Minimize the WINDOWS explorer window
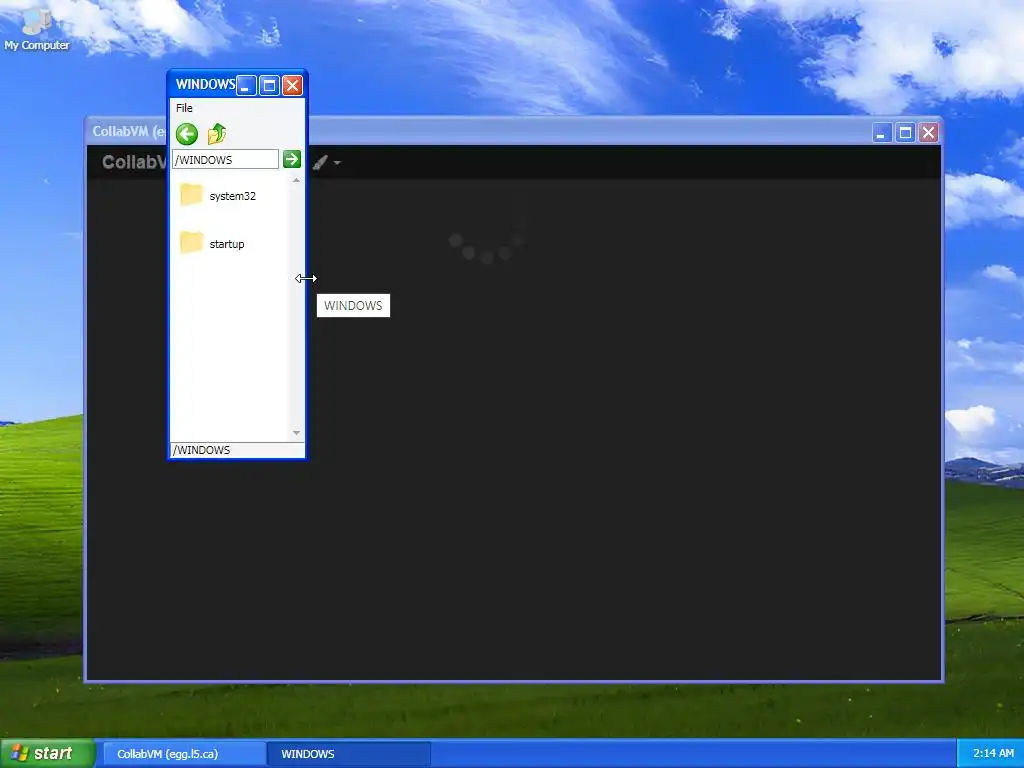1024x768 pixels. [246, 86]
